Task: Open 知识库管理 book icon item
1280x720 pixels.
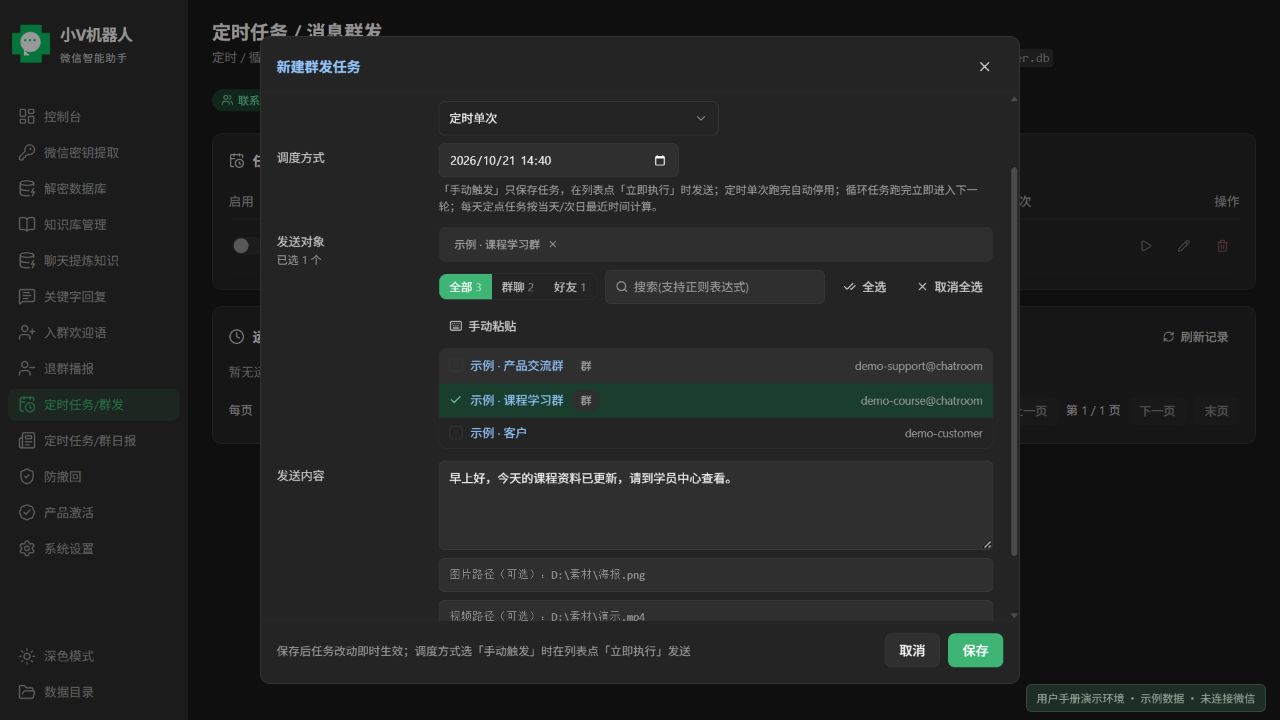Action: (93, 225)
